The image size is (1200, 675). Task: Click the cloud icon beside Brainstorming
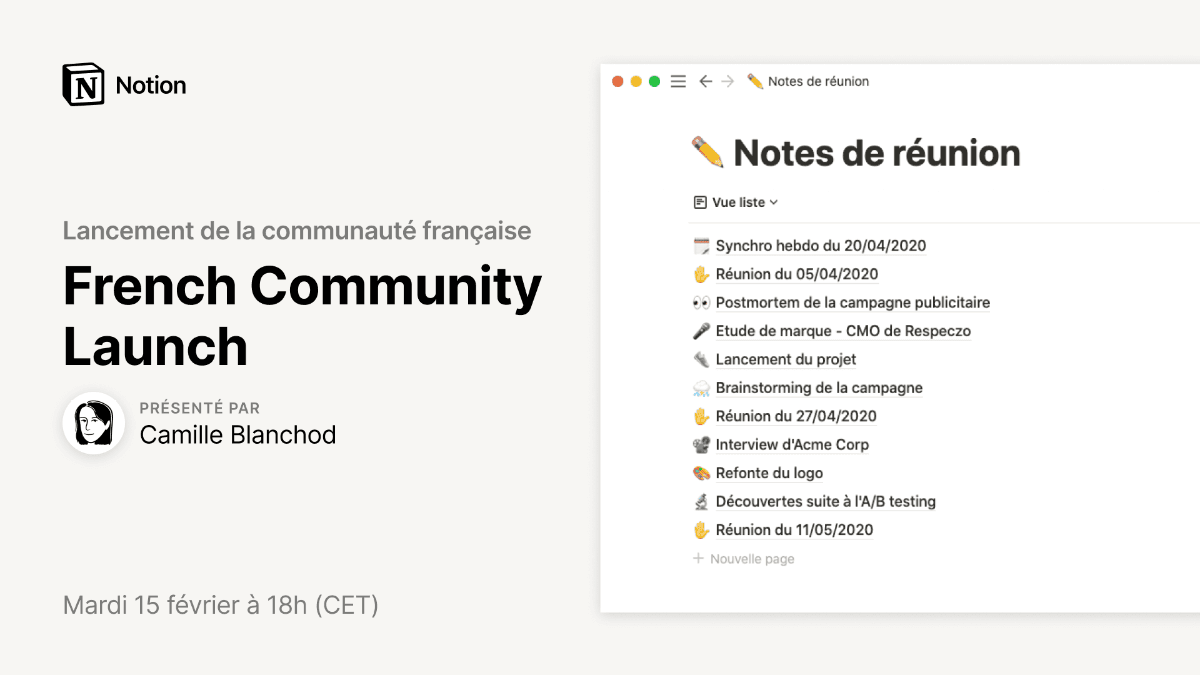701,388
